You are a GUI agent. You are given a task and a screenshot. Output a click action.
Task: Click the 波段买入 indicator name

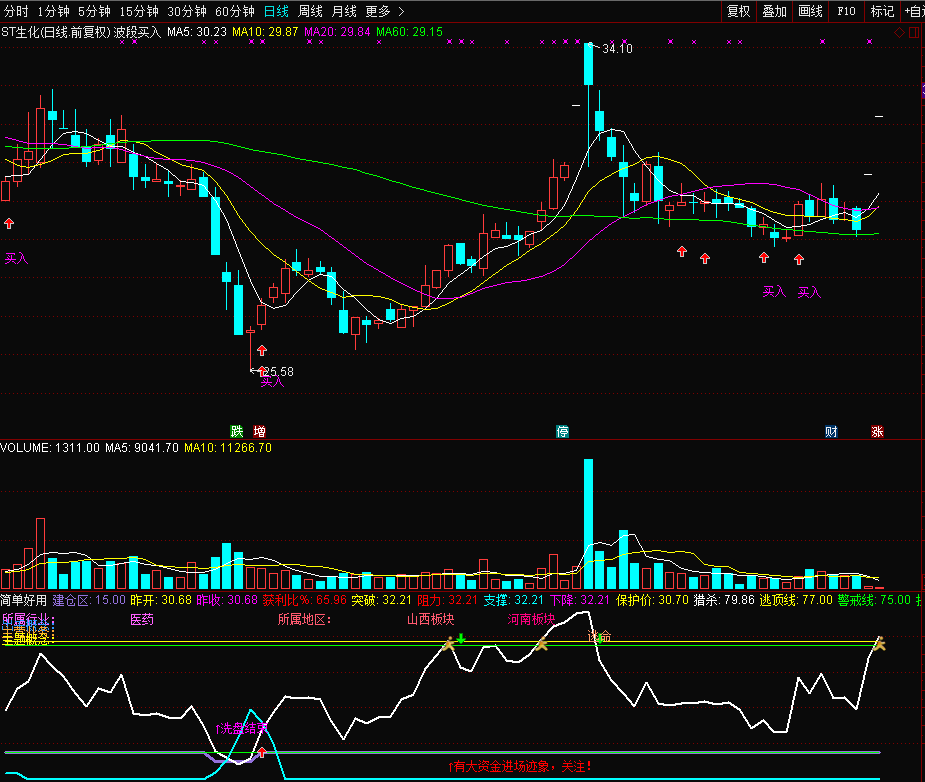tap(137, 32)
